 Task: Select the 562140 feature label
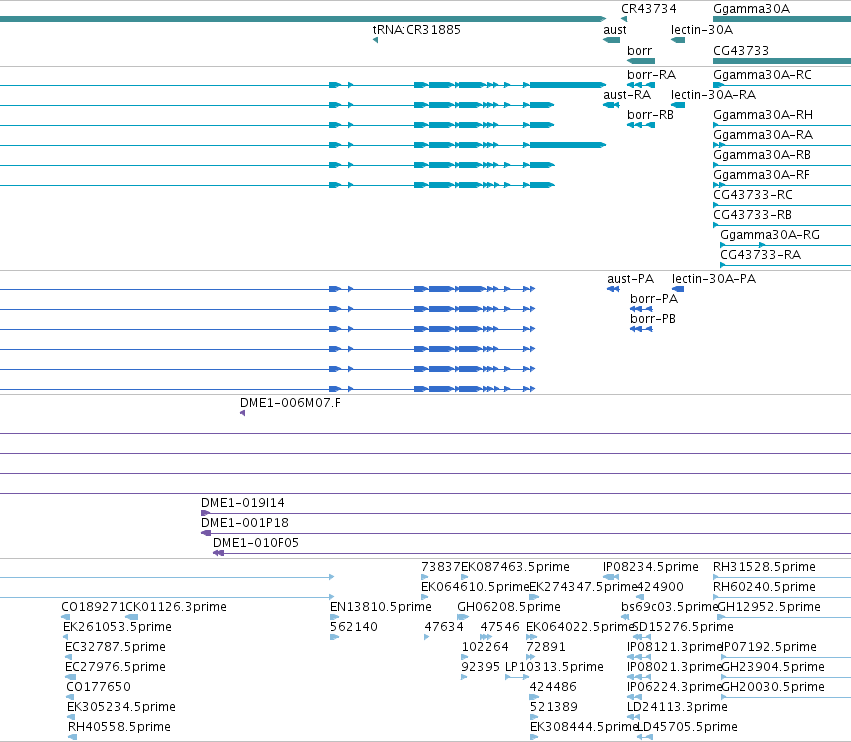(353, 627)
